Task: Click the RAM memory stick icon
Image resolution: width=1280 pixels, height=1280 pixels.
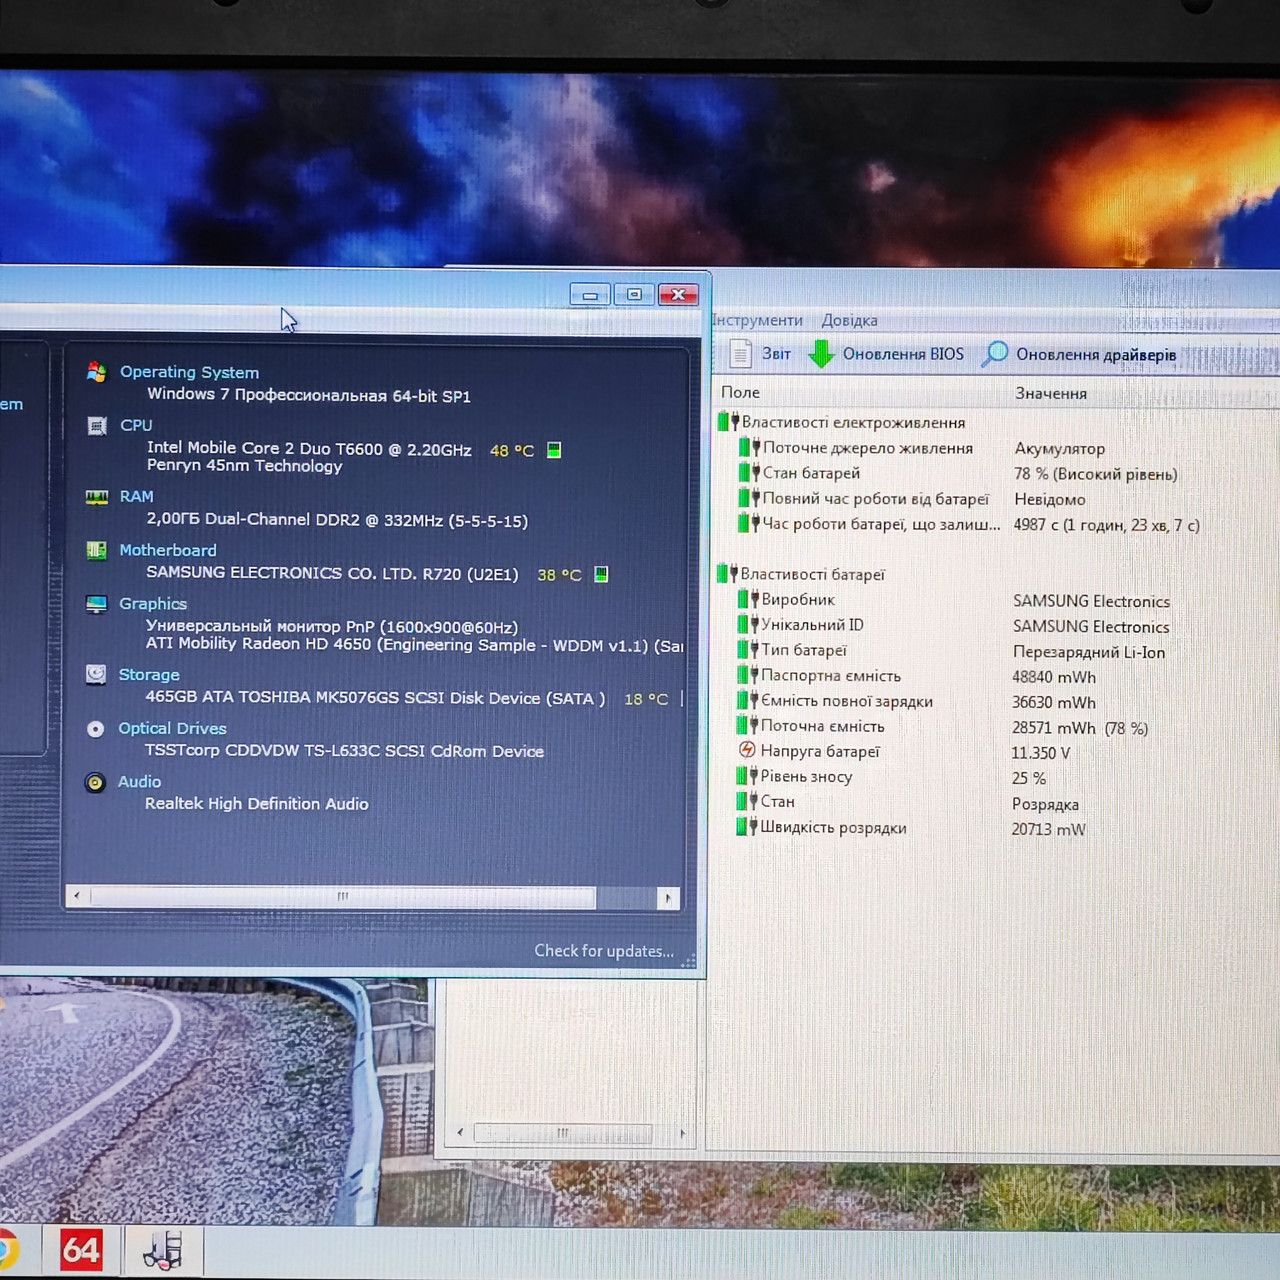Action: coord(97,497)
